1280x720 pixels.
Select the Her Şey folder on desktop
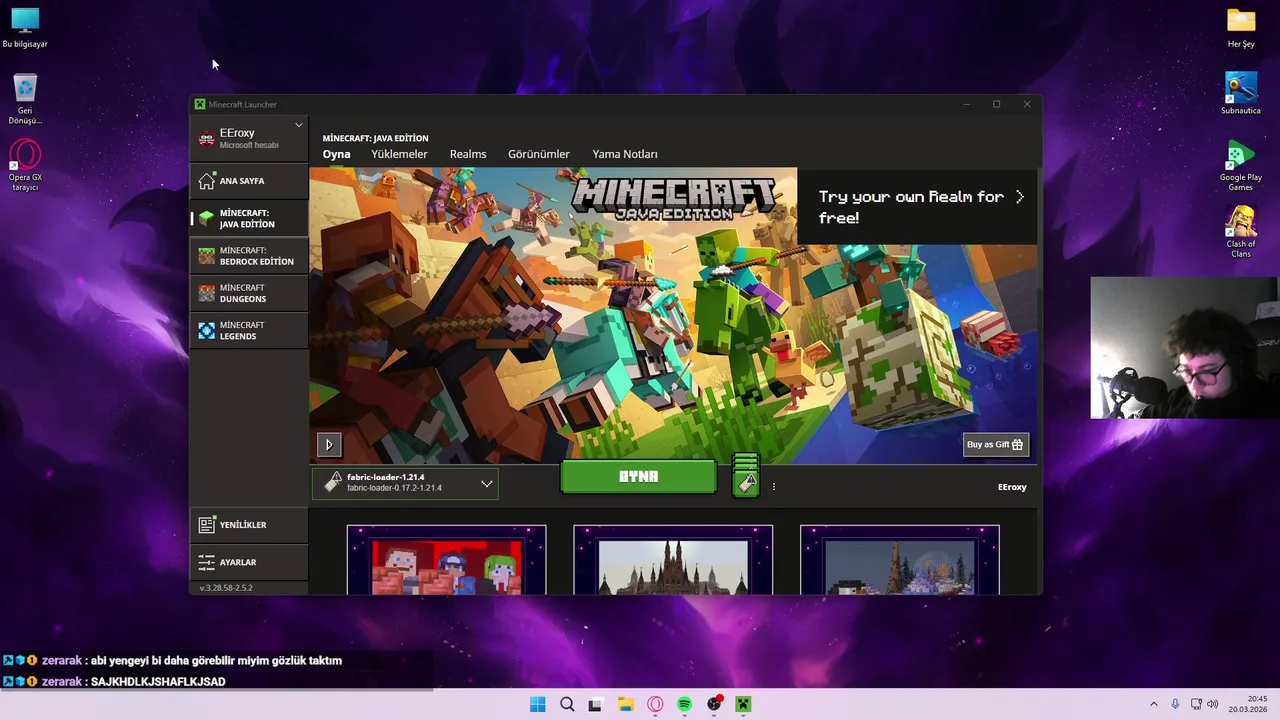coord(1241,28)
